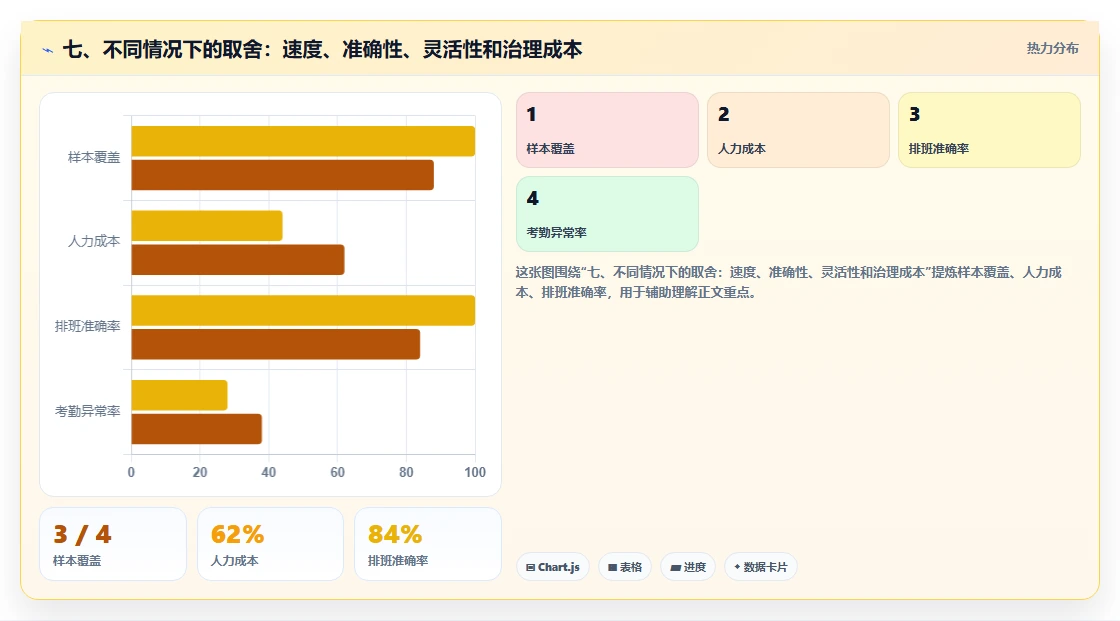This screenshot has height=621, width=1120.
Task: Click the section title about 取舍
Action: click(323, 49)
